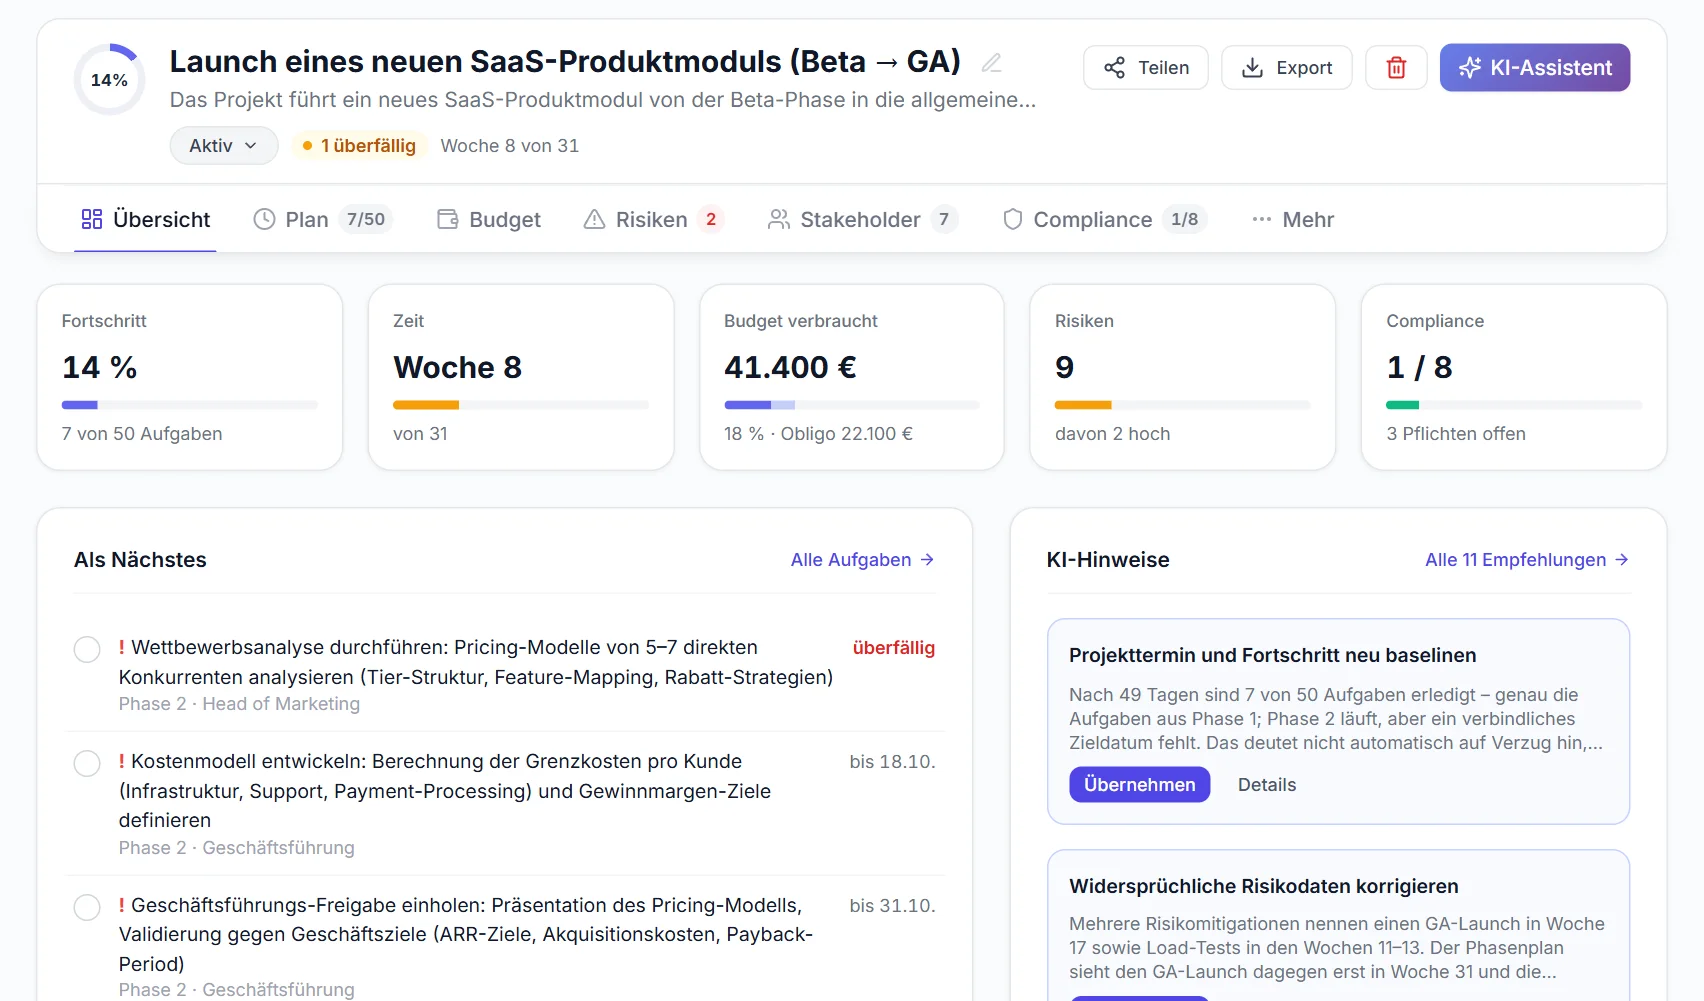Expand the Mehr overflow menu
The image size is (1704, 1001).
[1293, 219]
